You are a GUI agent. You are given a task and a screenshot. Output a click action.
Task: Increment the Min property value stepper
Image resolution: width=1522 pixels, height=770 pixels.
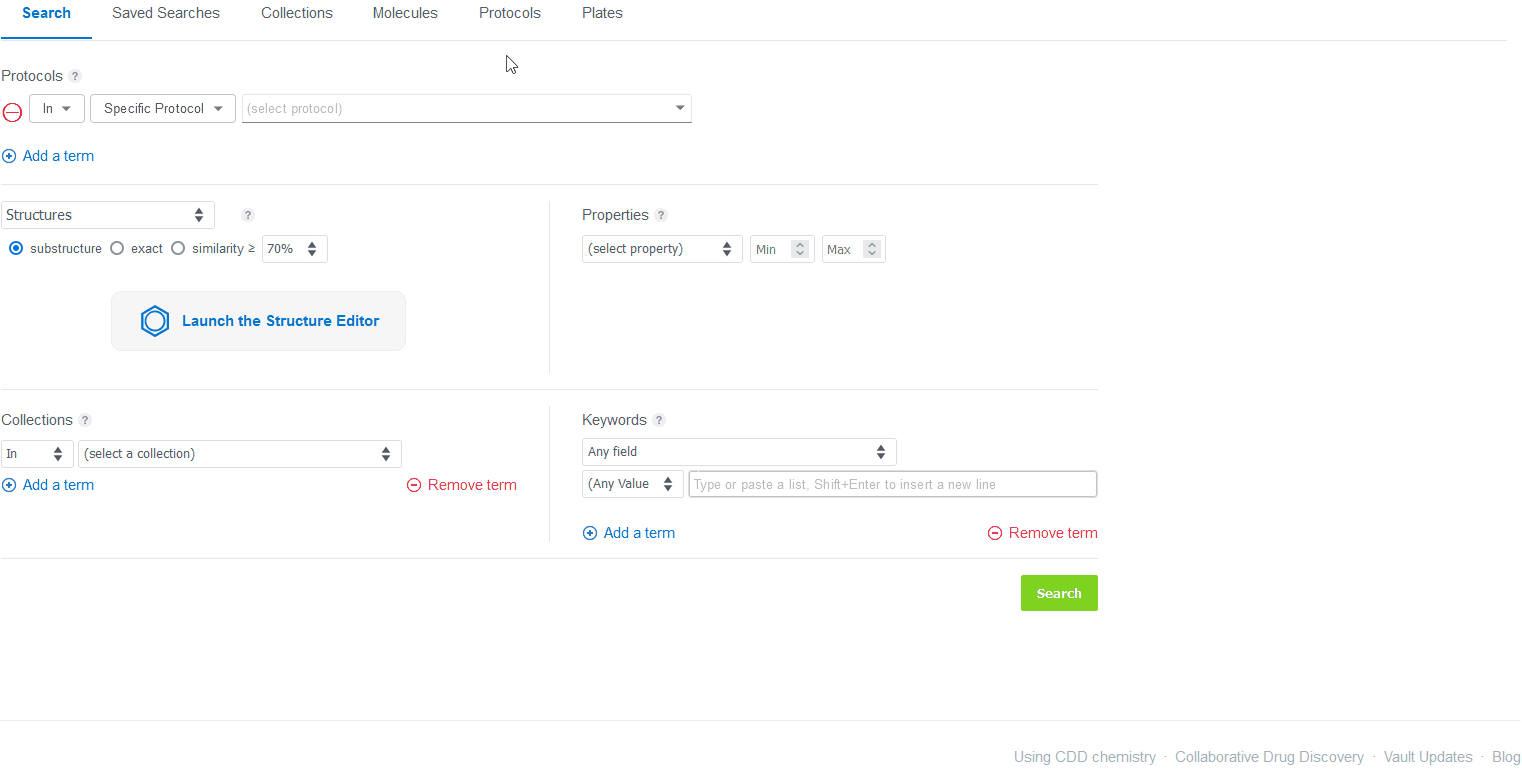tap(799, 245)
